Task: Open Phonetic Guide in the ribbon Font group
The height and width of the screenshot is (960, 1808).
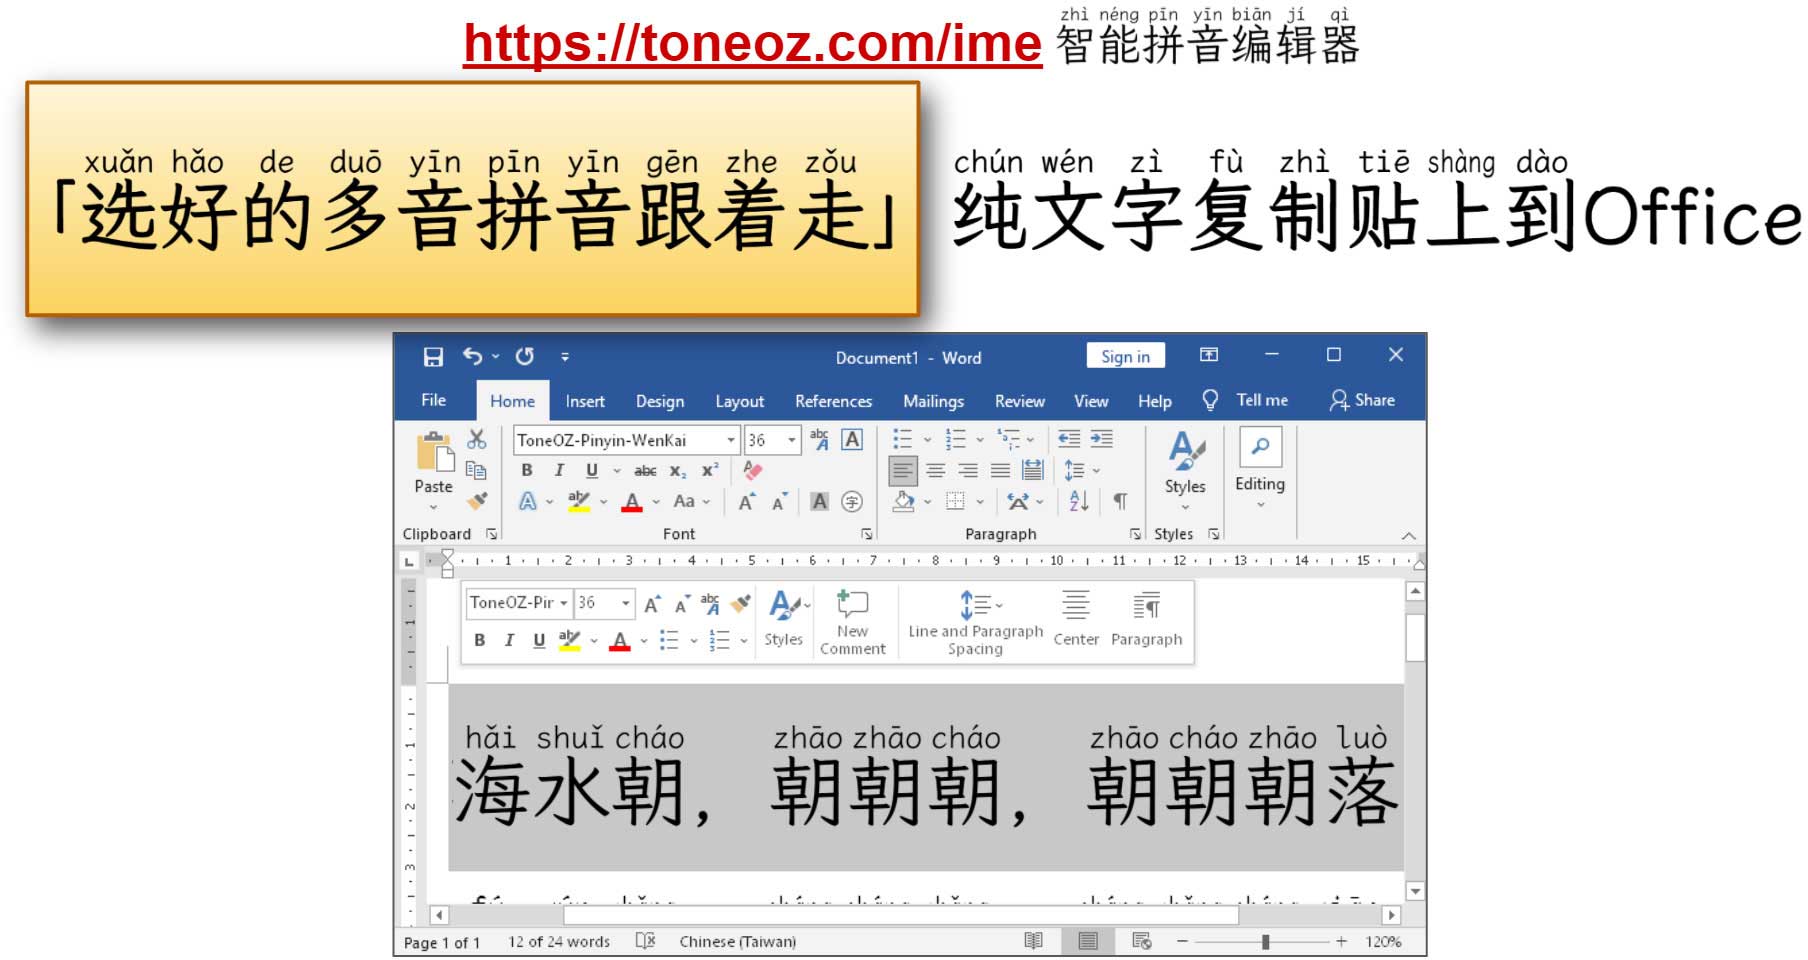Action: pos(819,439)
